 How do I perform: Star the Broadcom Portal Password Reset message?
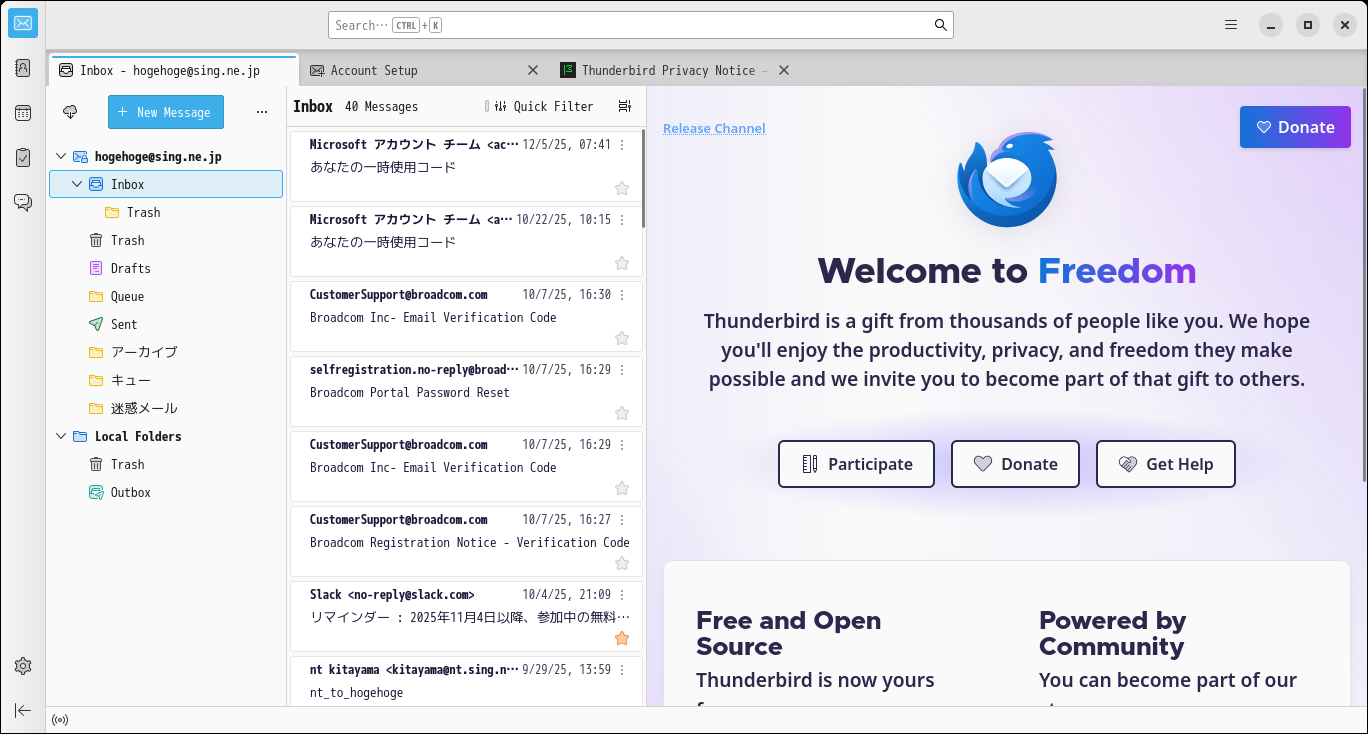click(x=622, y=413)
